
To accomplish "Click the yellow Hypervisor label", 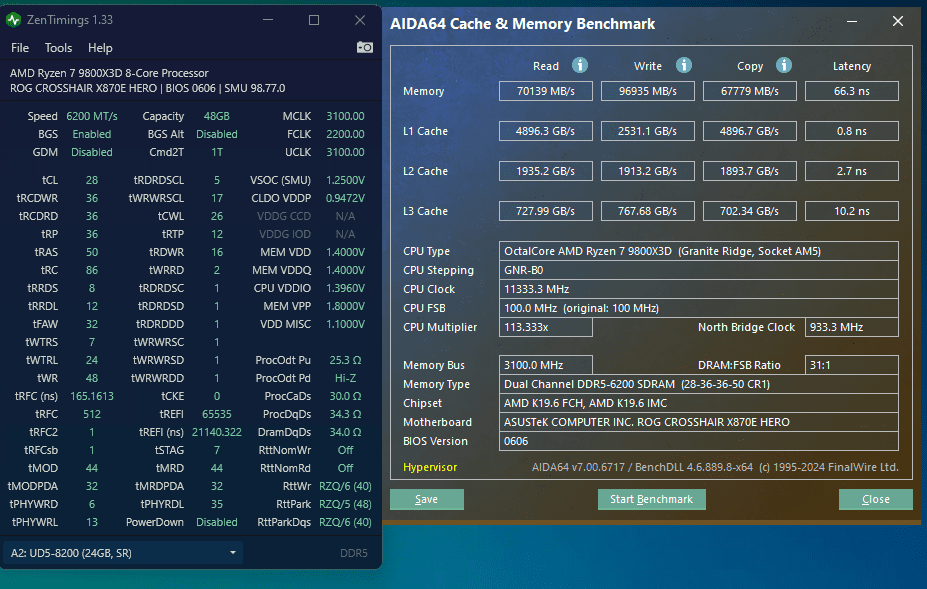I will click(x=430, y=467).
